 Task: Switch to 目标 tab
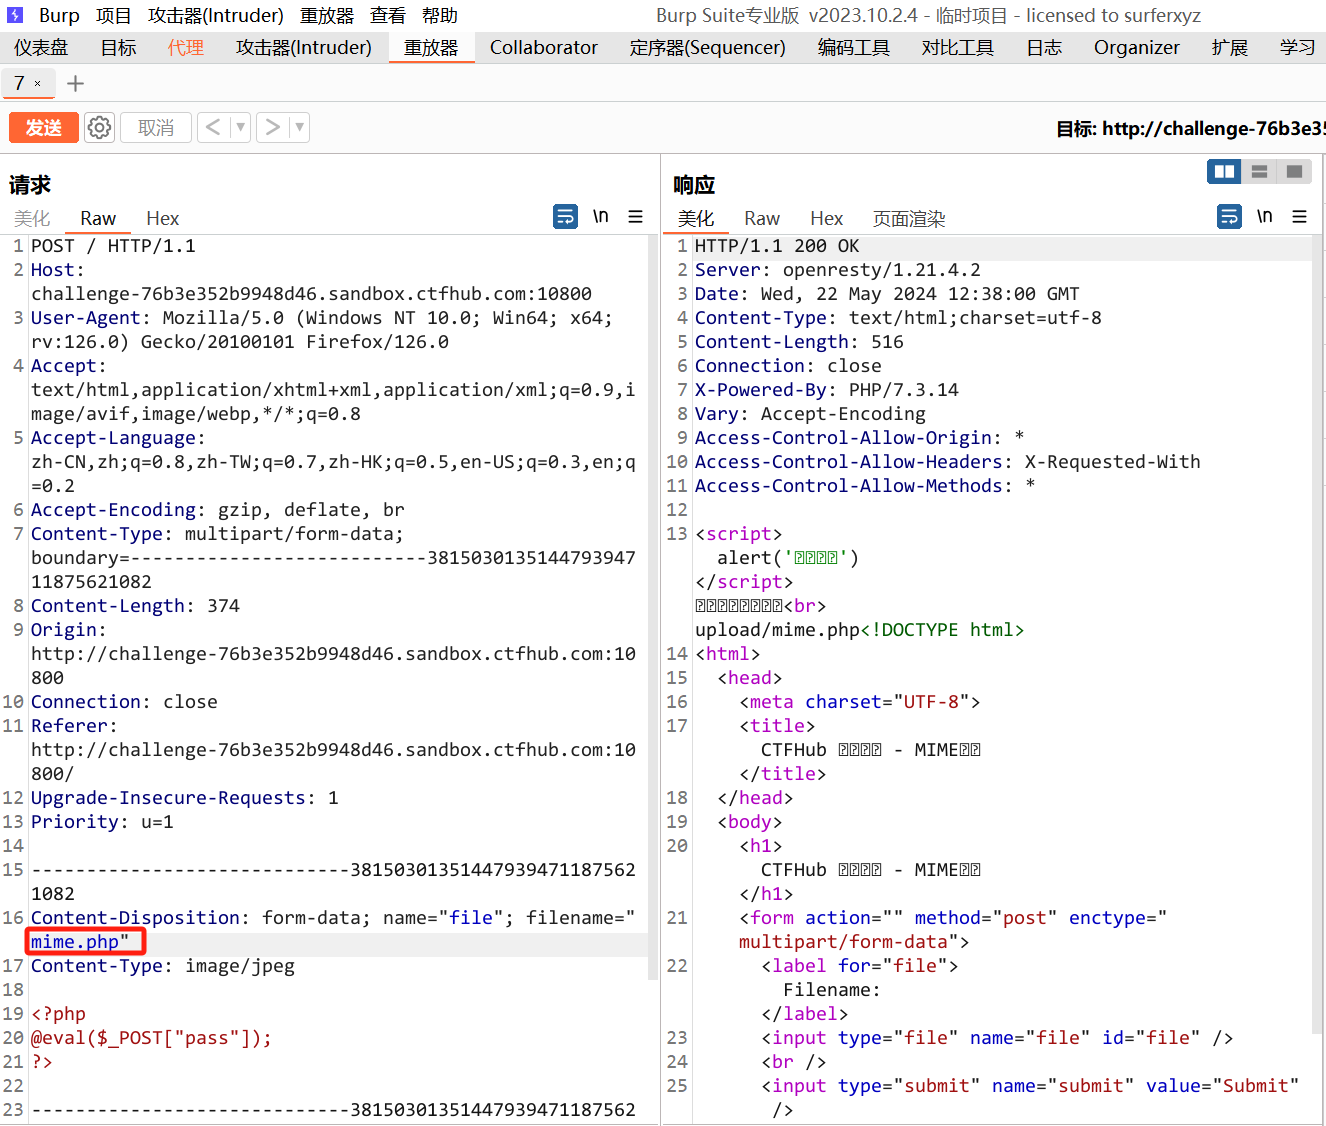click(x=118, y=47)
